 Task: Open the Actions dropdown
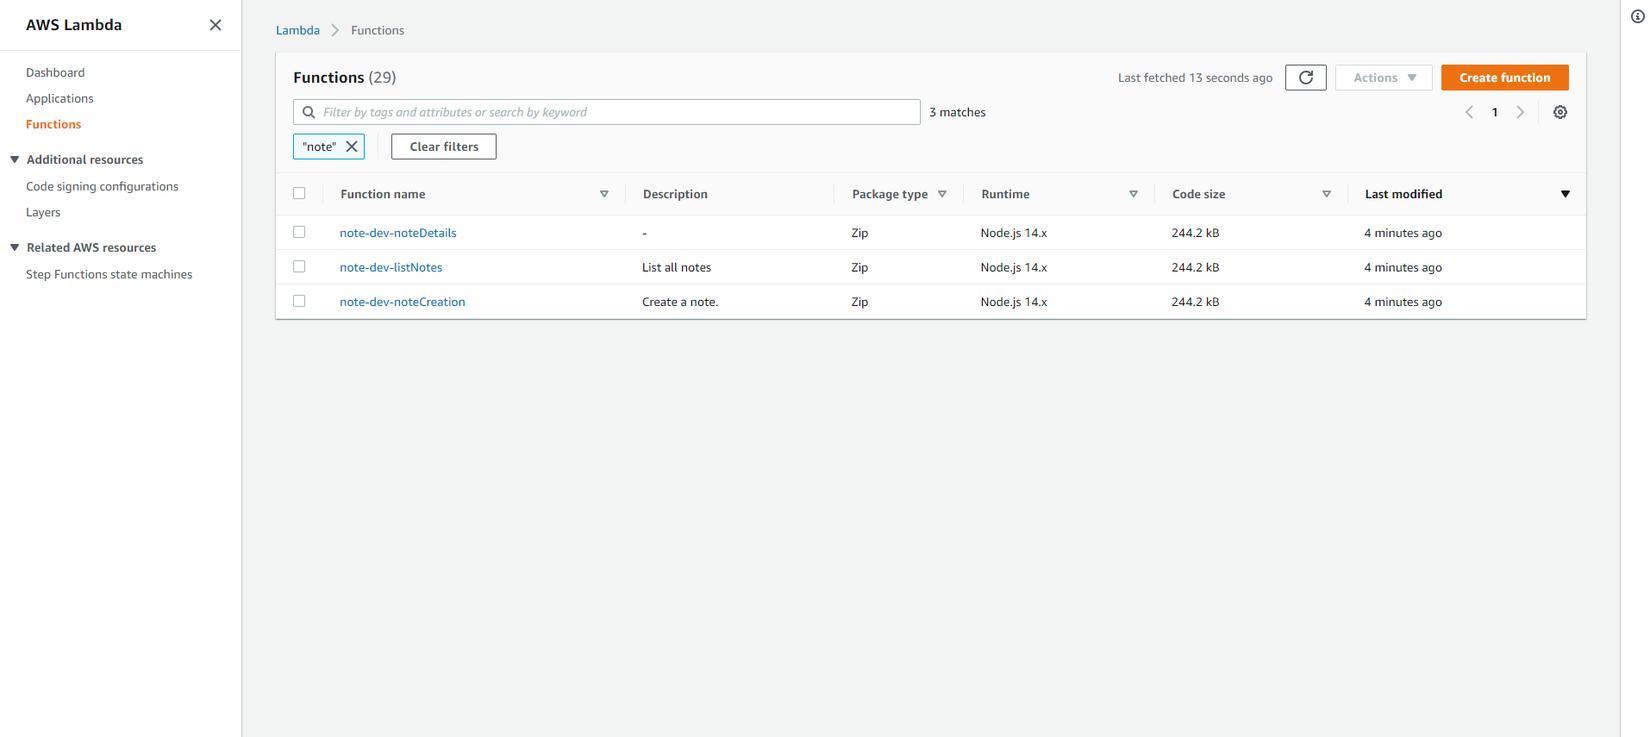coord(1383,78)
